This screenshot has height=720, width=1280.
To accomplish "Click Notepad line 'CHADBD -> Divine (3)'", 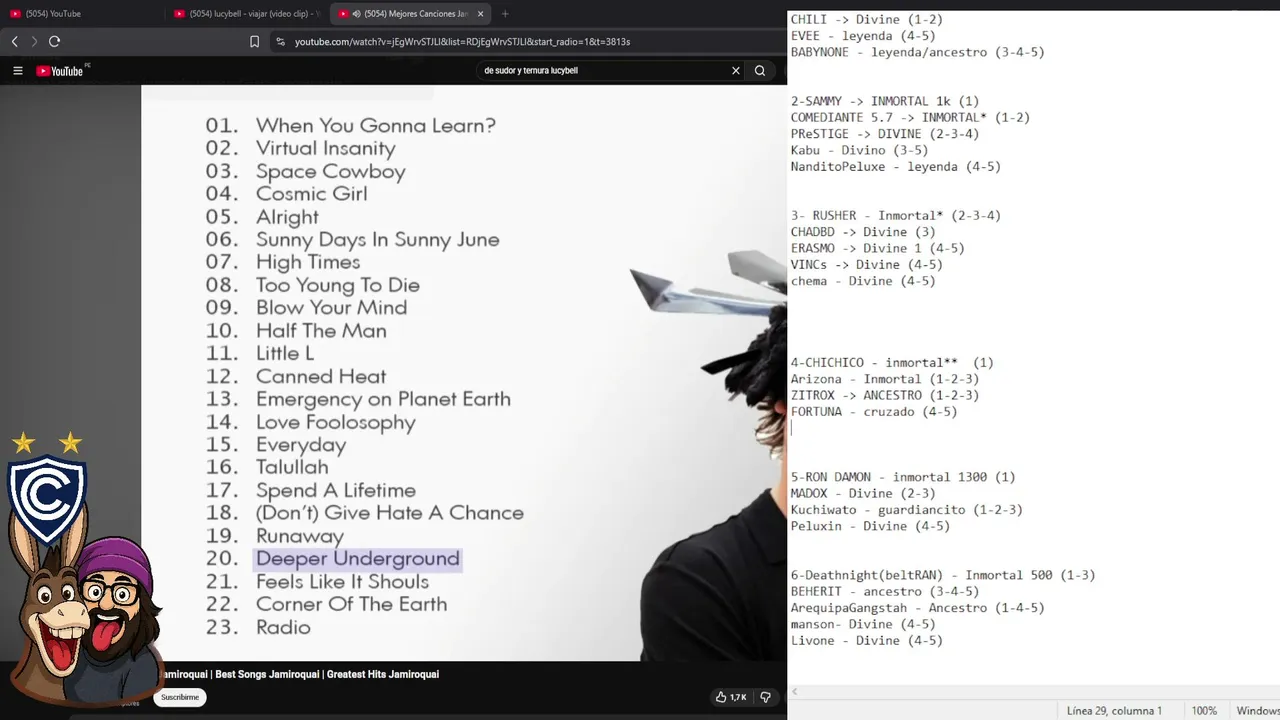I will click(x=863, y=232).
